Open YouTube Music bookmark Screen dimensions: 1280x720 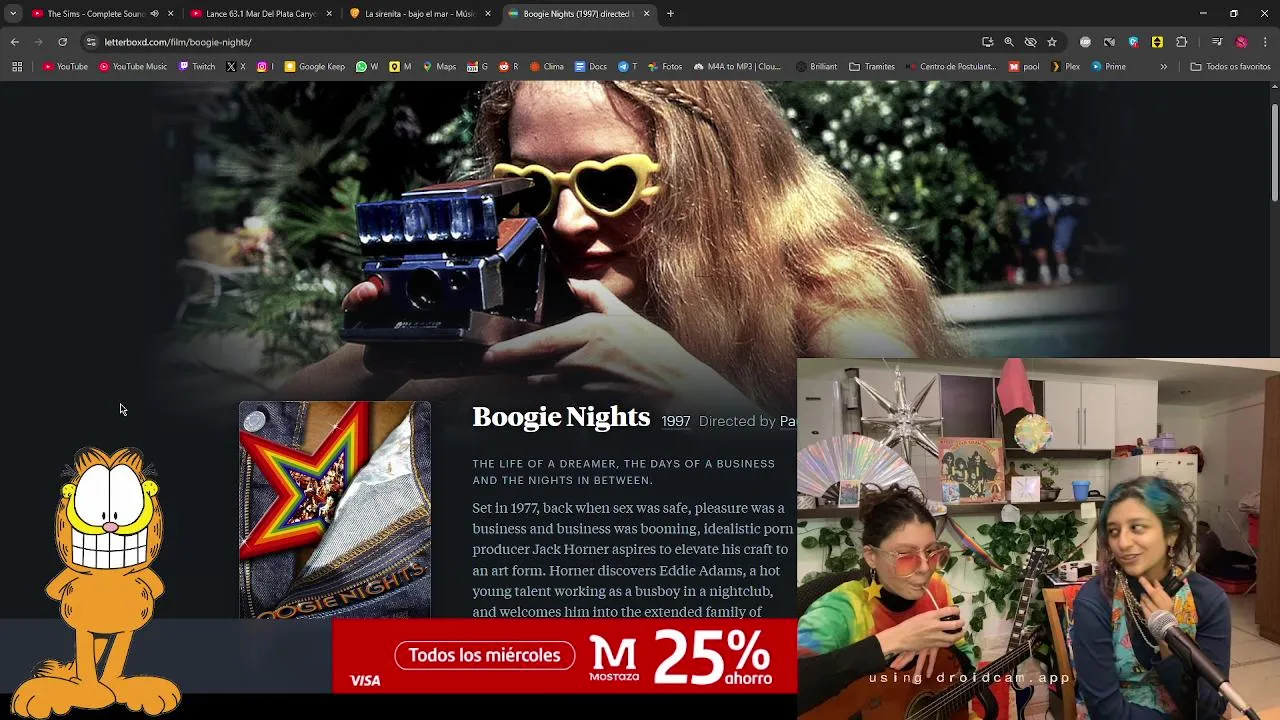pos(133,67)
